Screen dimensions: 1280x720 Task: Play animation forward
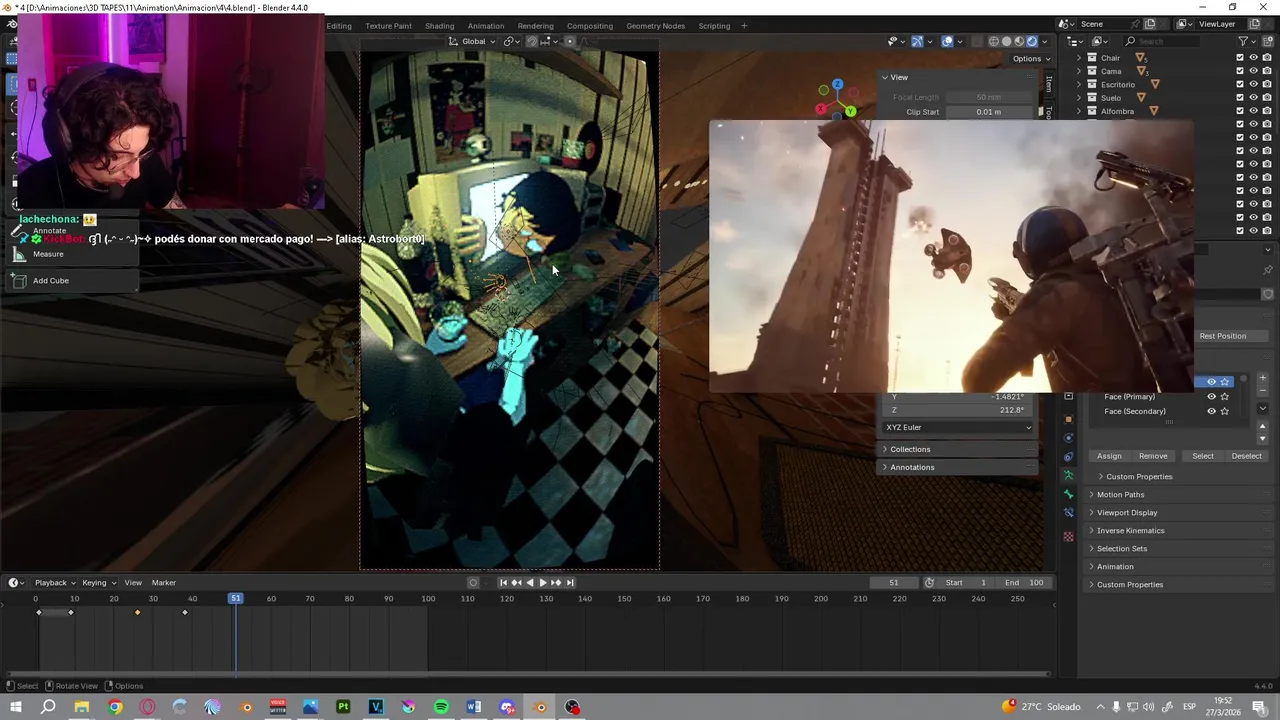coord(542,582)
